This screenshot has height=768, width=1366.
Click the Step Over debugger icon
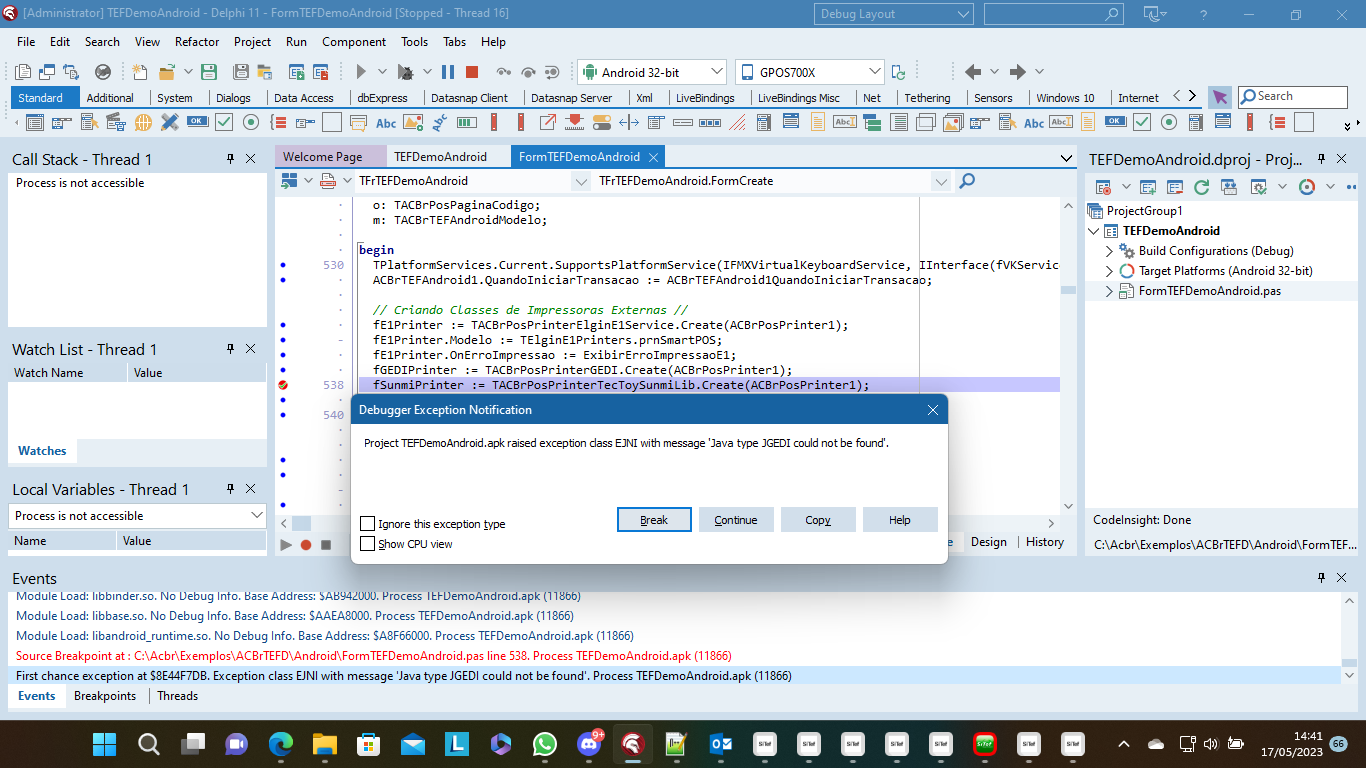[528, 72]
